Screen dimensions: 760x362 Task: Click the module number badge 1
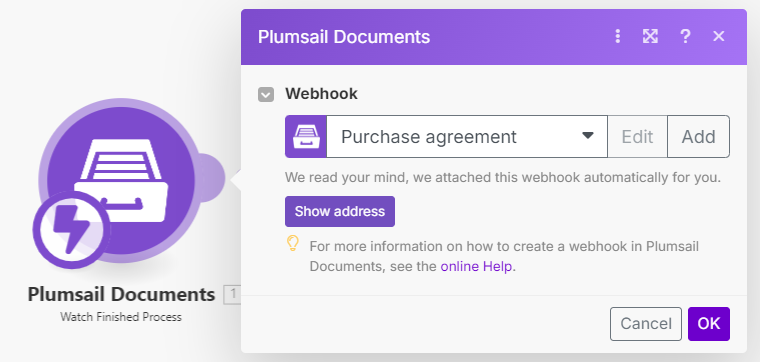tap(234, 294)
